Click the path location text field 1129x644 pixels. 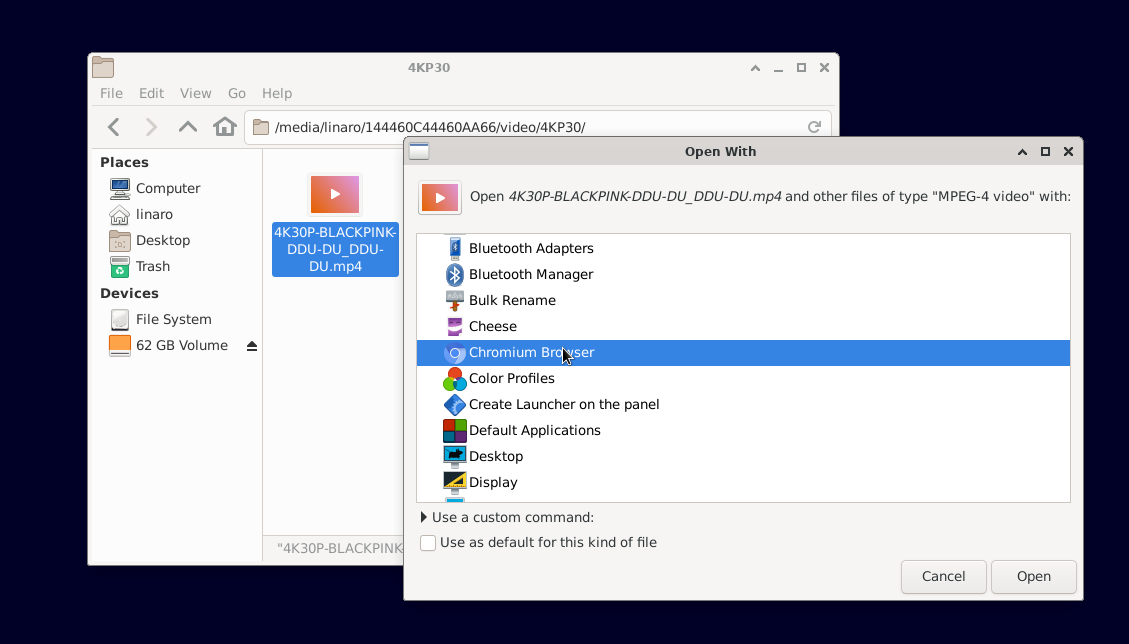coord(530,127)
